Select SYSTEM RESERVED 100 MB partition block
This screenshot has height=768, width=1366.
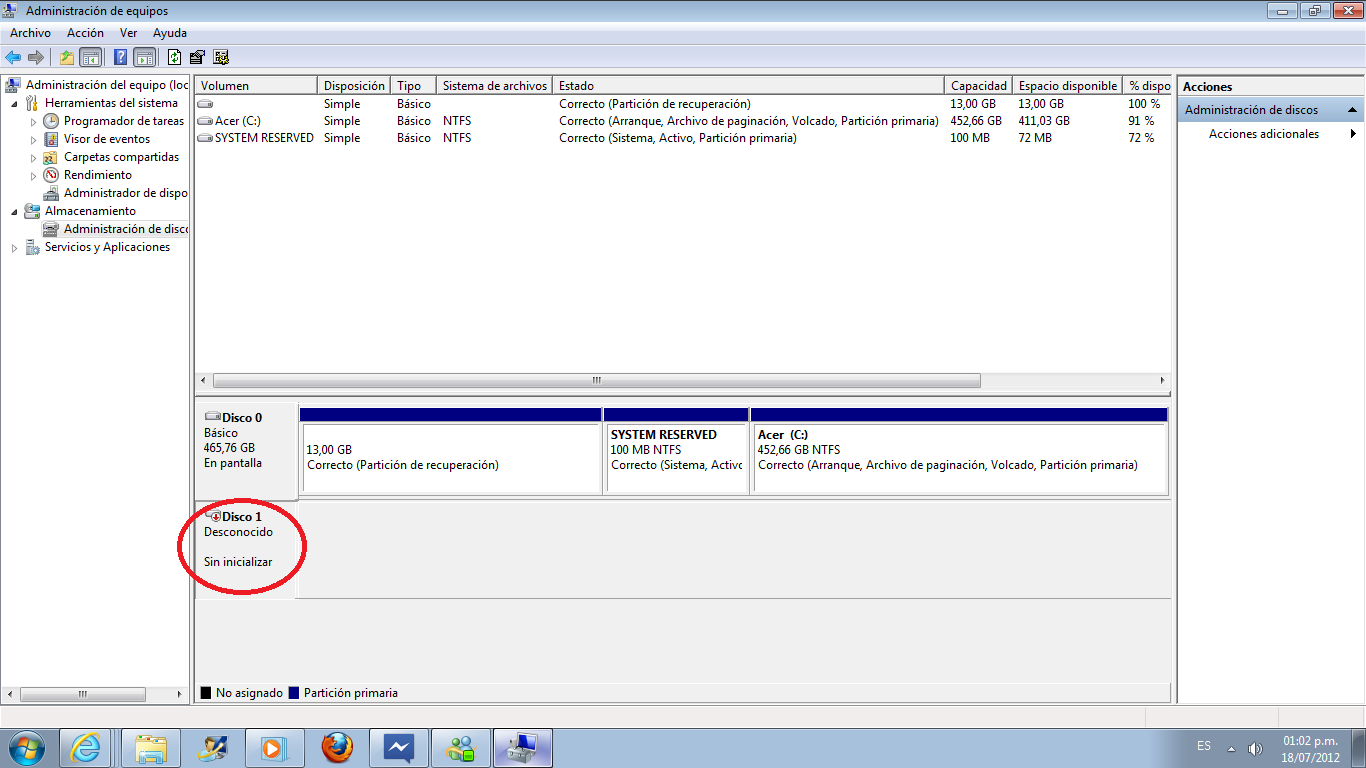pyautogui.click(x=676, y=450)
